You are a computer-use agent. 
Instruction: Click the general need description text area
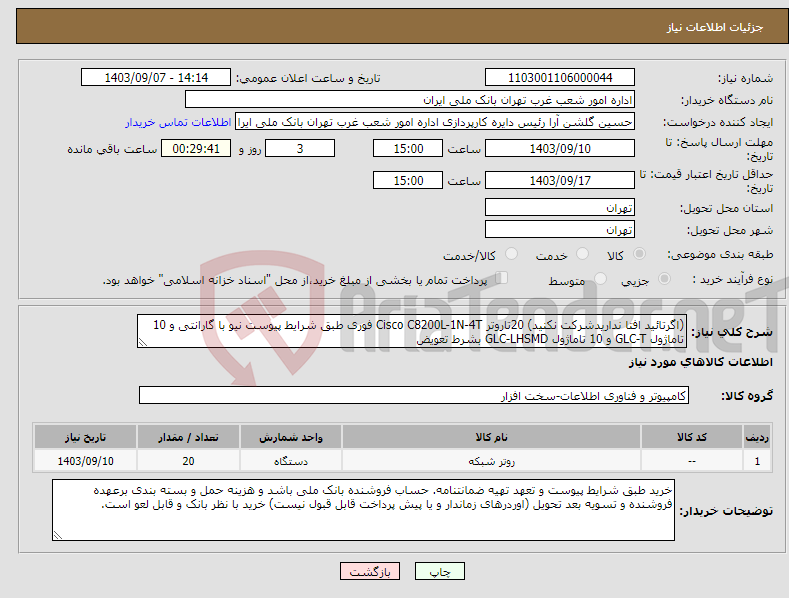(x=412, y=331)
